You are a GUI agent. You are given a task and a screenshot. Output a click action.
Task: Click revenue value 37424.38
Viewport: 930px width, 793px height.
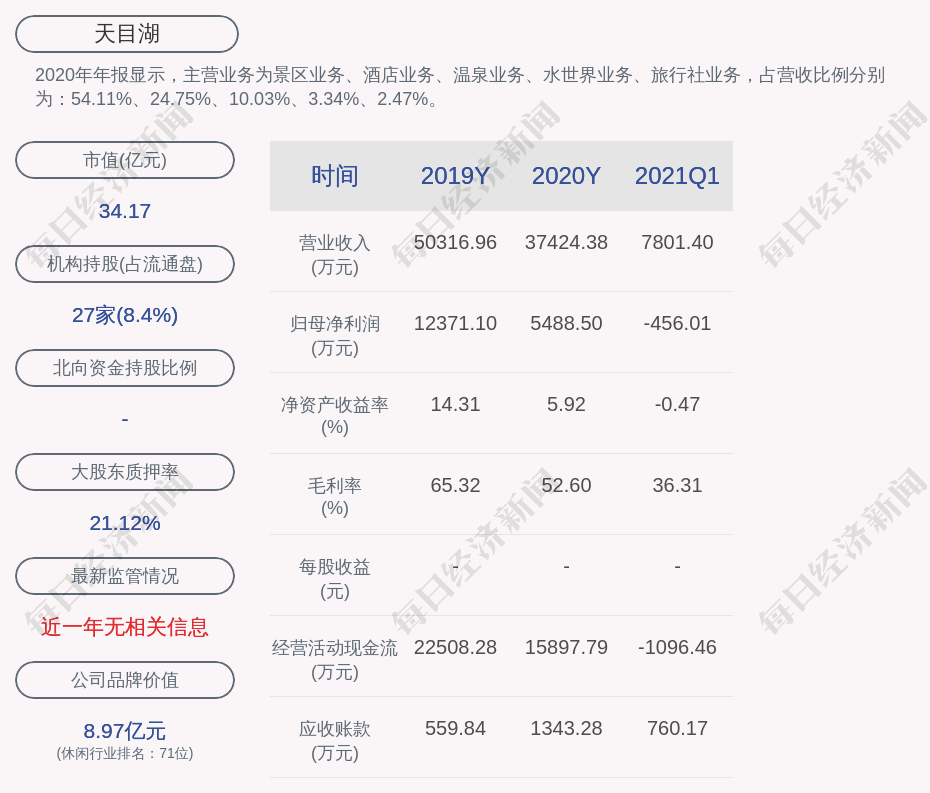566,243
